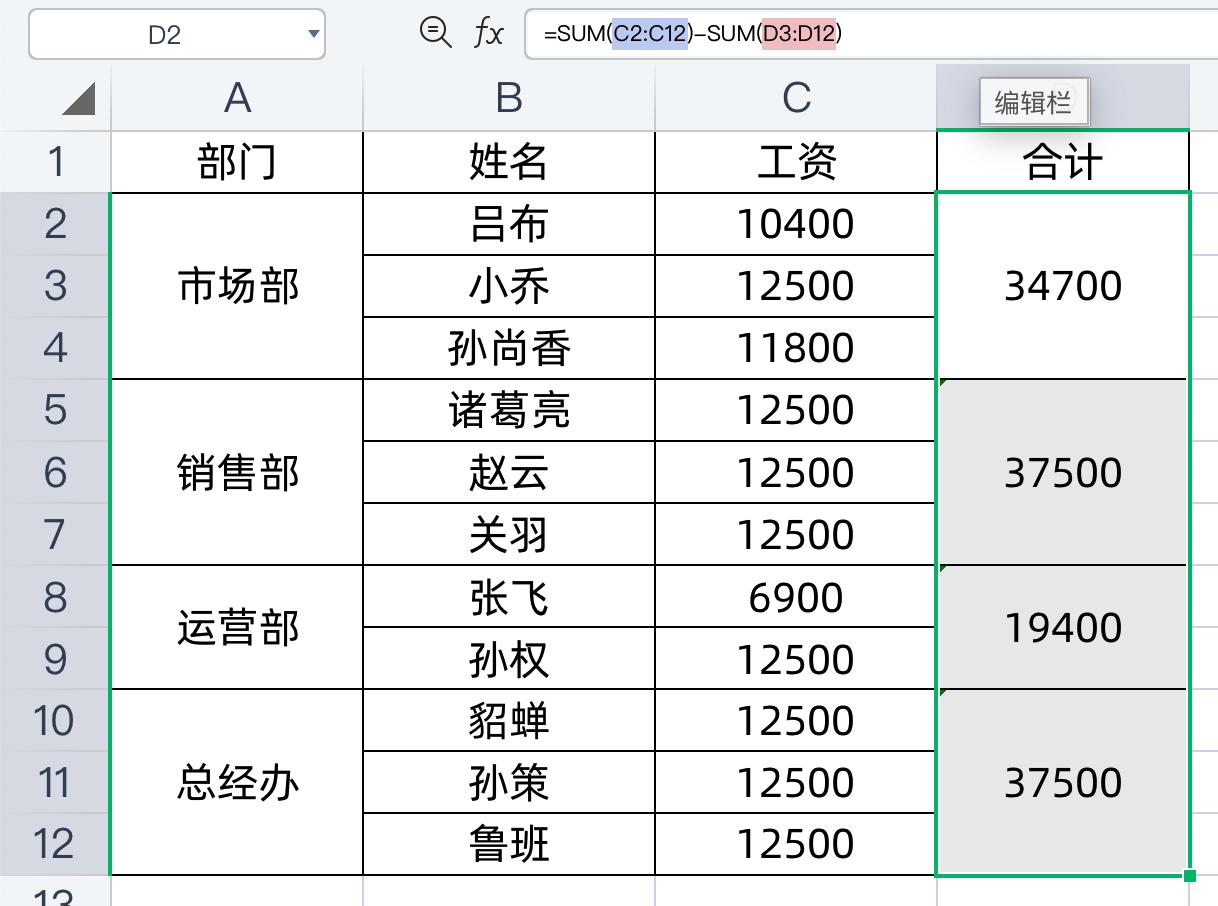
Task: Select column header B
Action: (510, 97)
